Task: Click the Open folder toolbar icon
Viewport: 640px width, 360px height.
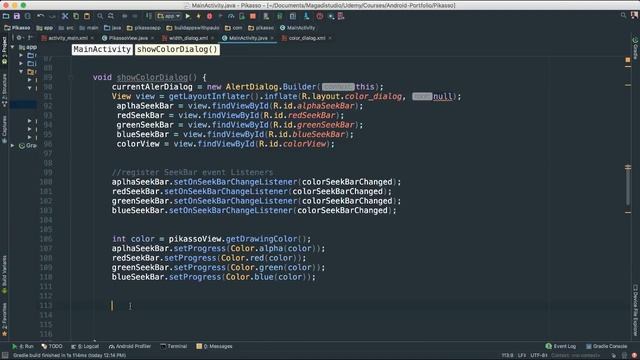Action: point(6,16)
